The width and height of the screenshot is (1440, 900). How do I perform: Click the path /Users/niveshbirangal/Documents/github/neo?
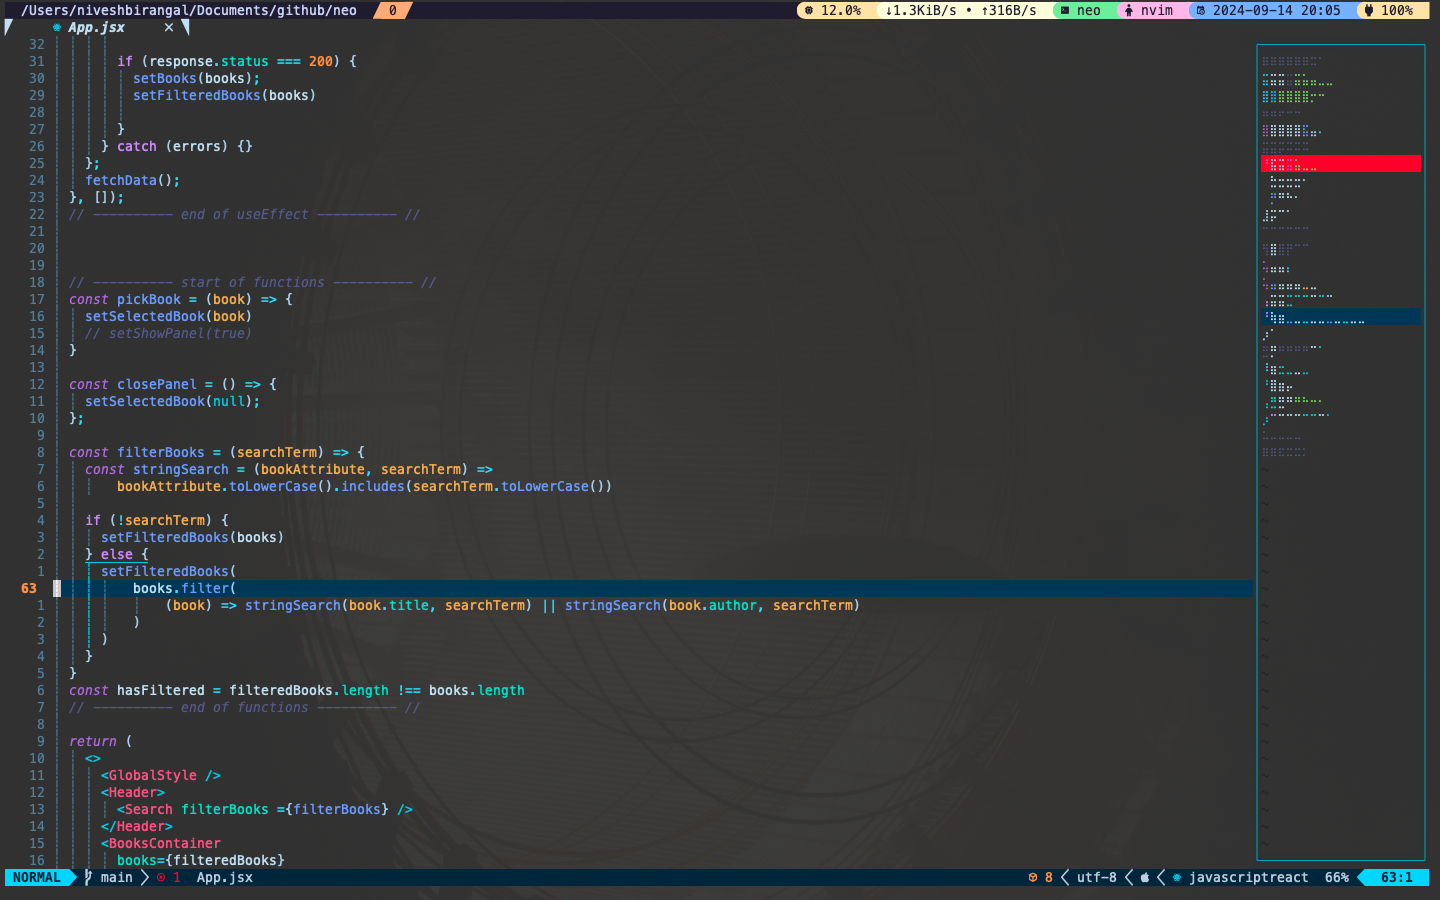click(189, 10)
